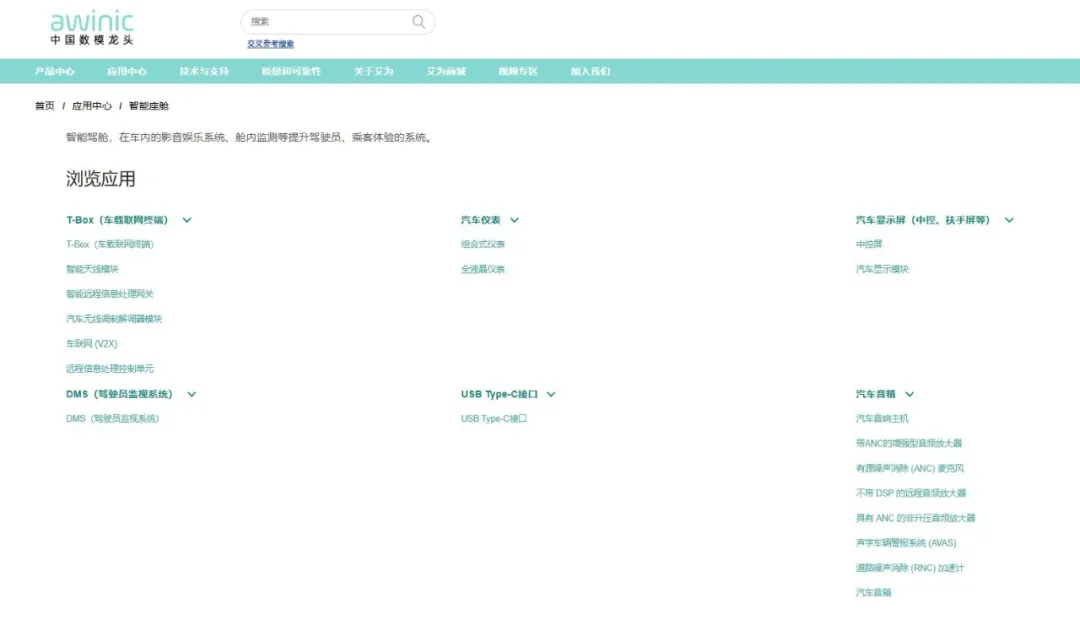Screen dimensions: 1080x636
Task: Collapse the T-Box (车载联网终端) chevron
Action: (x=187, y=220)
